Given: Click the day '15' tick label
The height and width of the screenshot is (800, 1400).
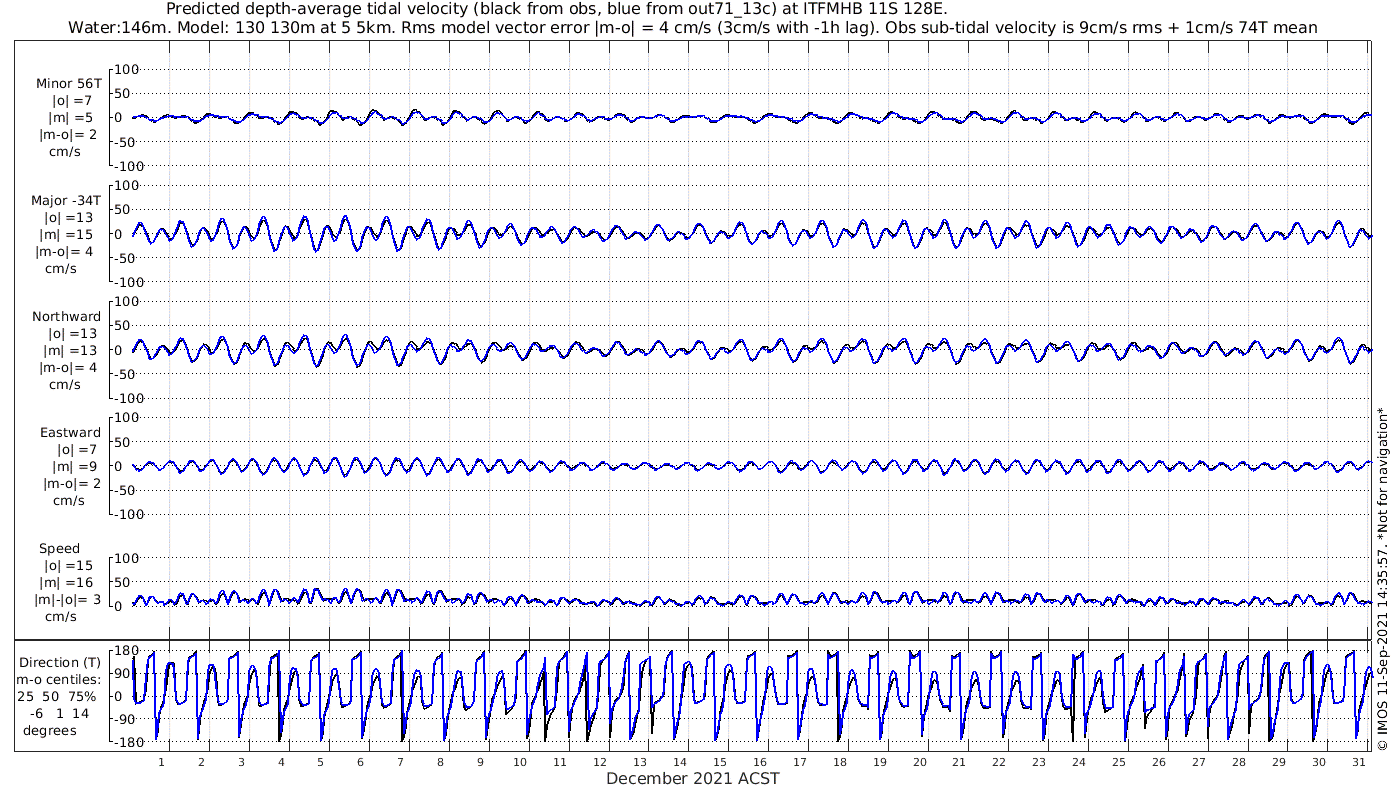Looking at the screenshot, I should (720, 762).
